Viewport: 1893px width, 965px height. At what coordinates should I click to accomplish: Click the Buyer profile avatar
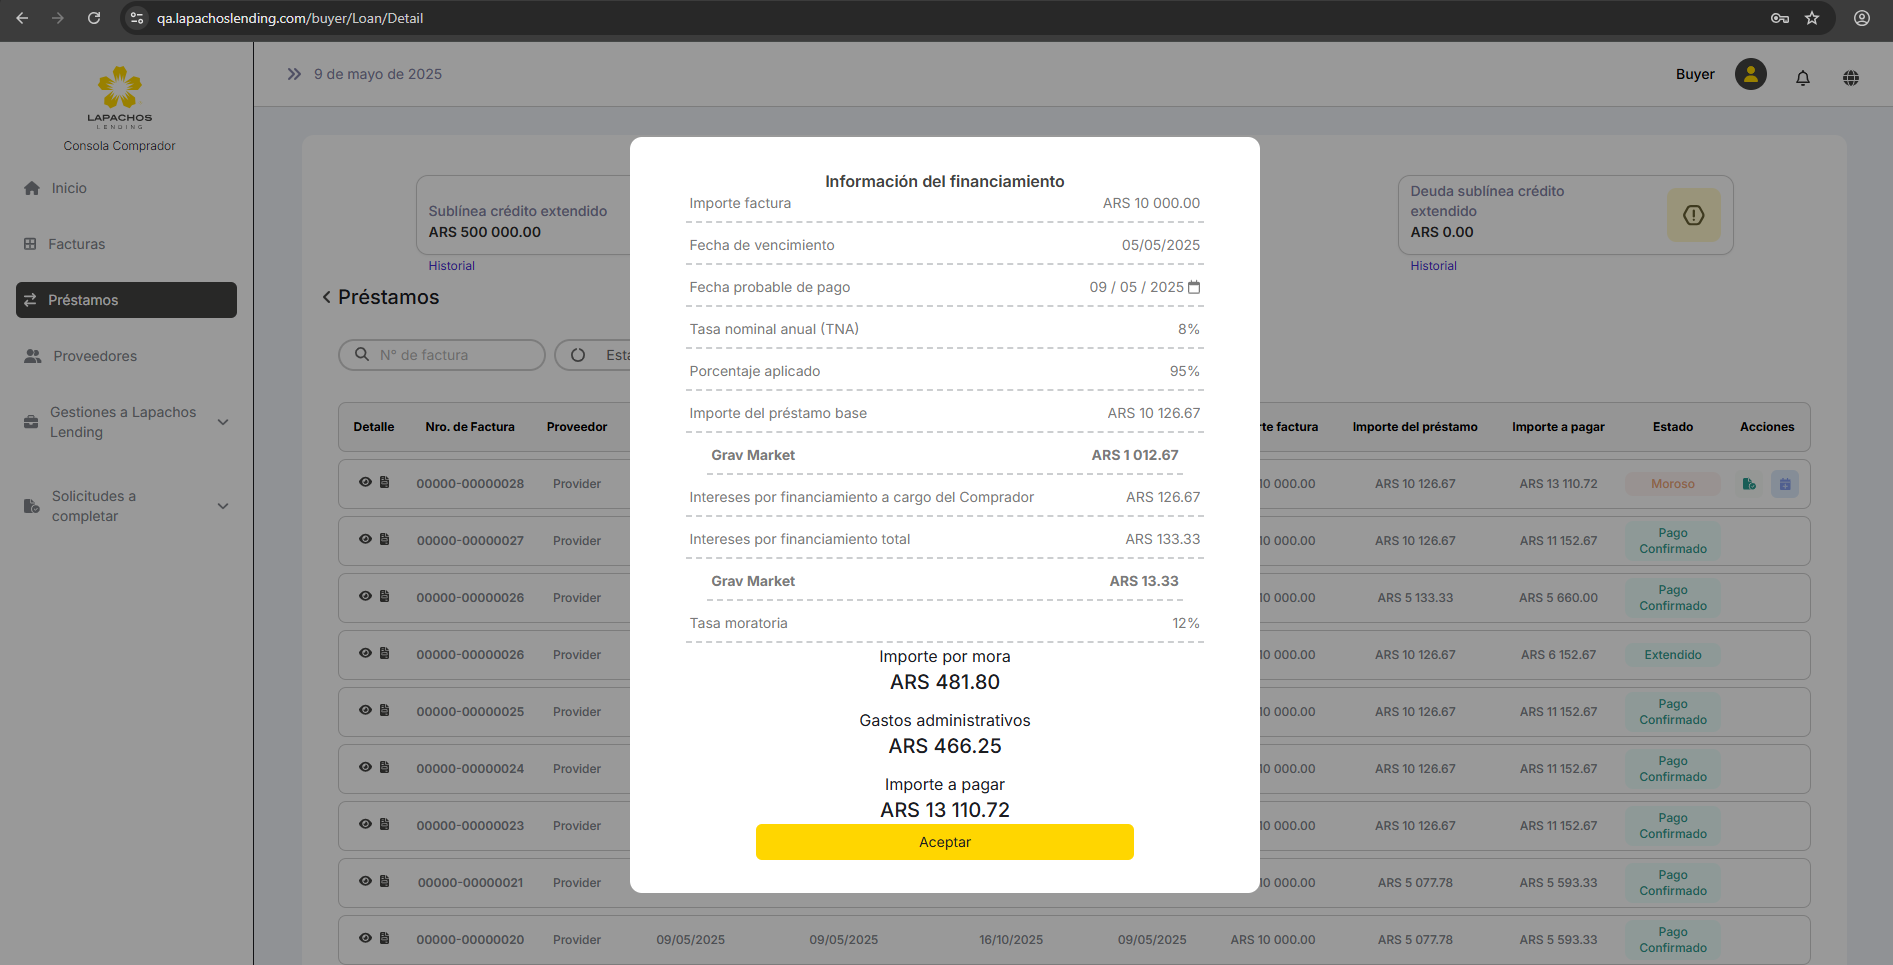1750,74
